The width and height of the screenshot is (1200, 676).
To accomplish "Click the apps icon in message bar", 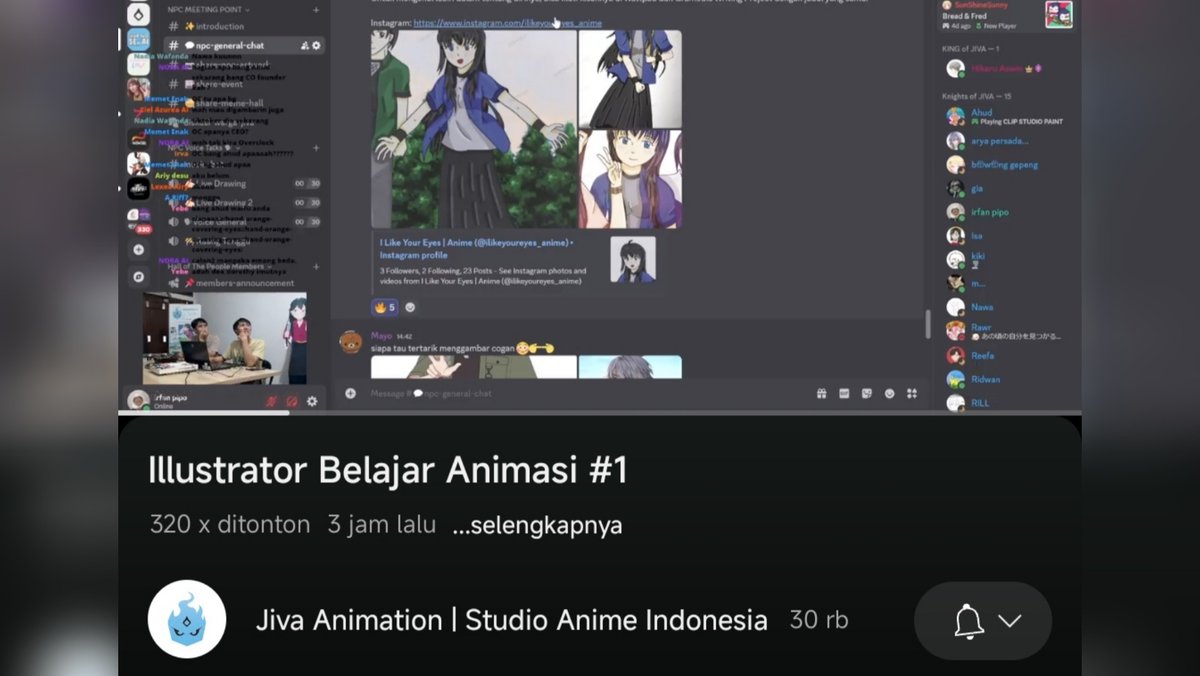I will point(911,394).
